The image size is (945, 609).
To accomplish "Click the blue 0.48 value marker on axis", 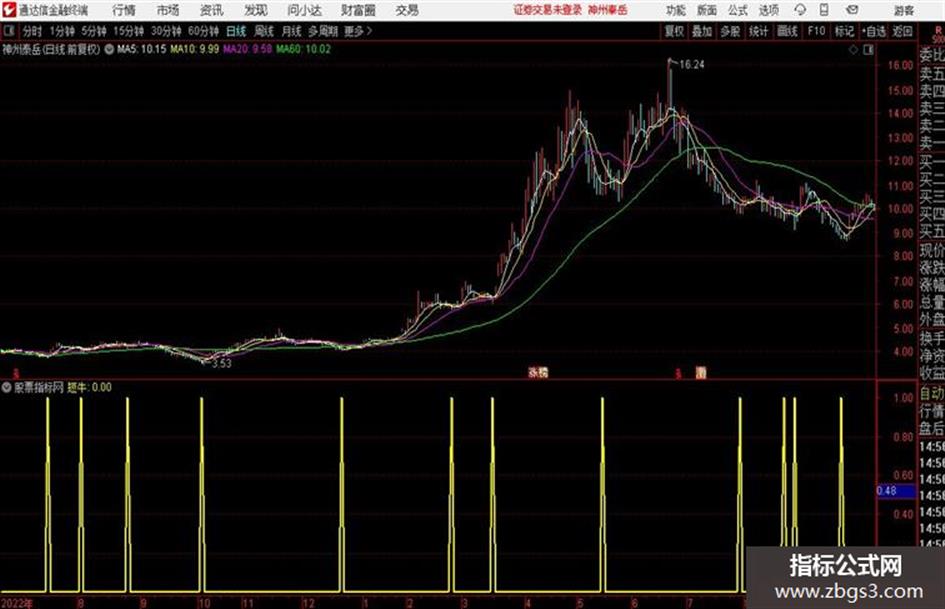I will (896, 491).
